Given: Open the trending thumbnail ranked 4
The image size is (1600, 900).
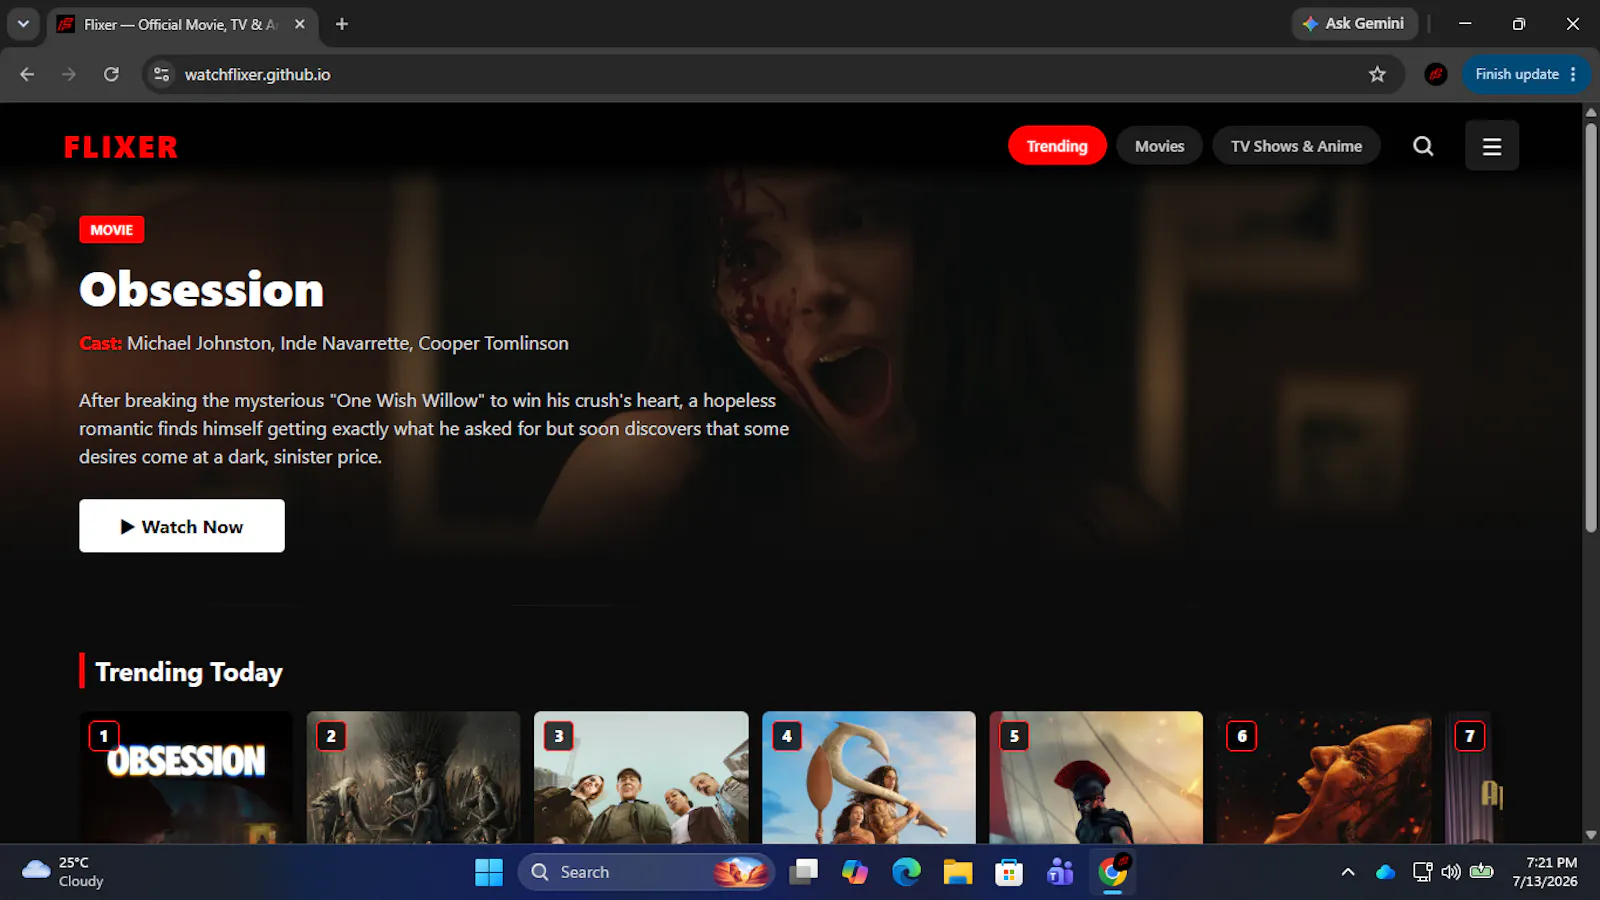Looking at the screenshot, I should (x=869, y=778).
